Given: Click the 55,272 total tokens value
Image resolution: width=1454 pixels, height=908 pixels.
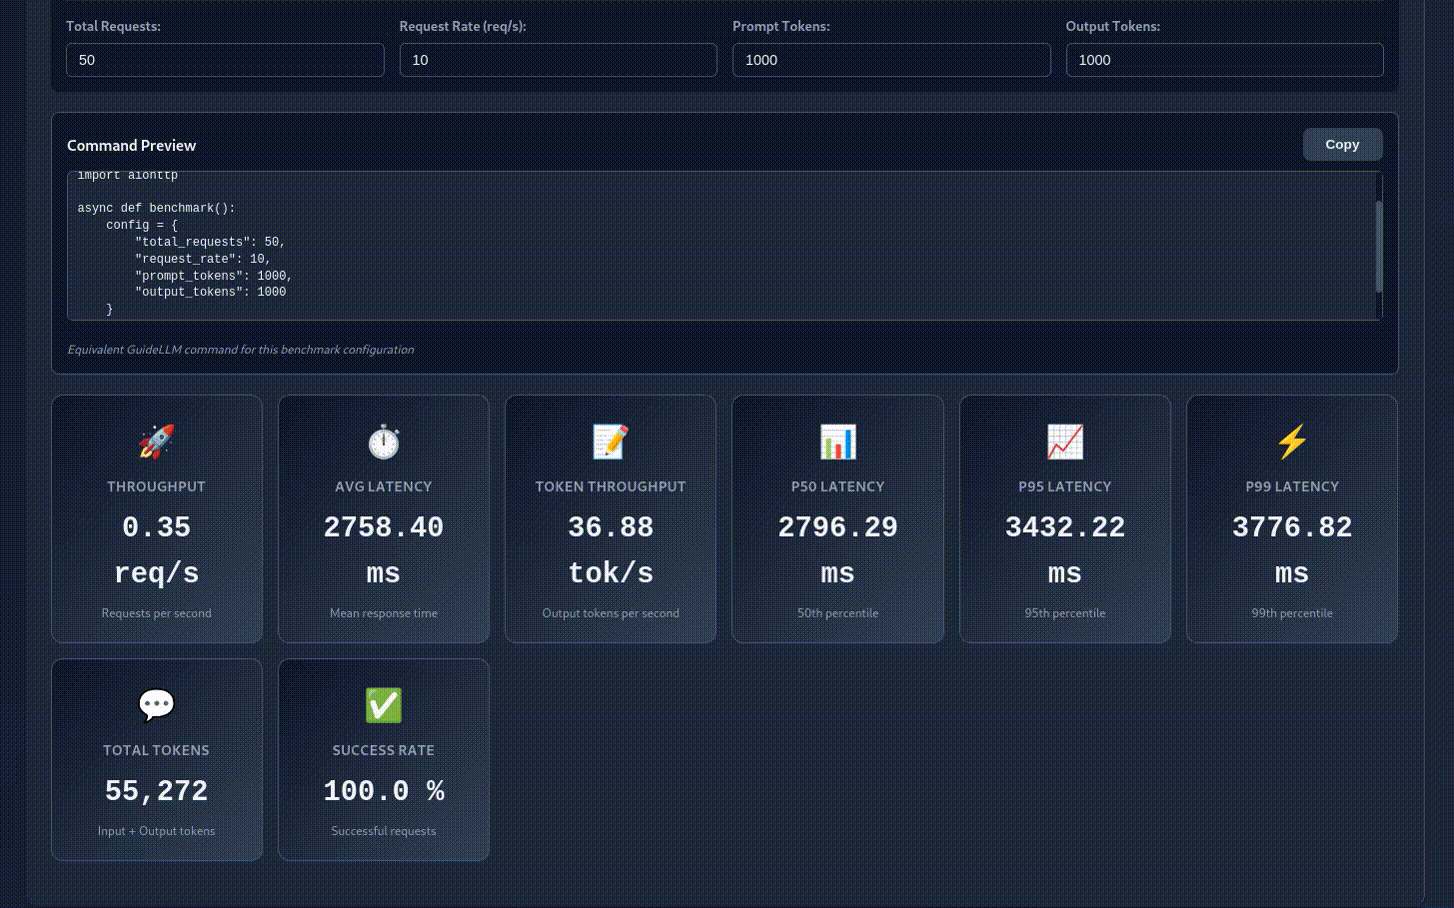Looking at the screenshot, I should pos(156,791).
